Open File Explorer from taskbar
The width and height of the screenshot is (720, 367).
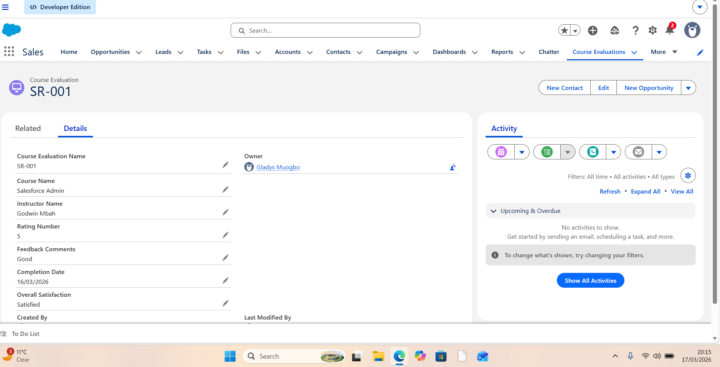(378, 356)
